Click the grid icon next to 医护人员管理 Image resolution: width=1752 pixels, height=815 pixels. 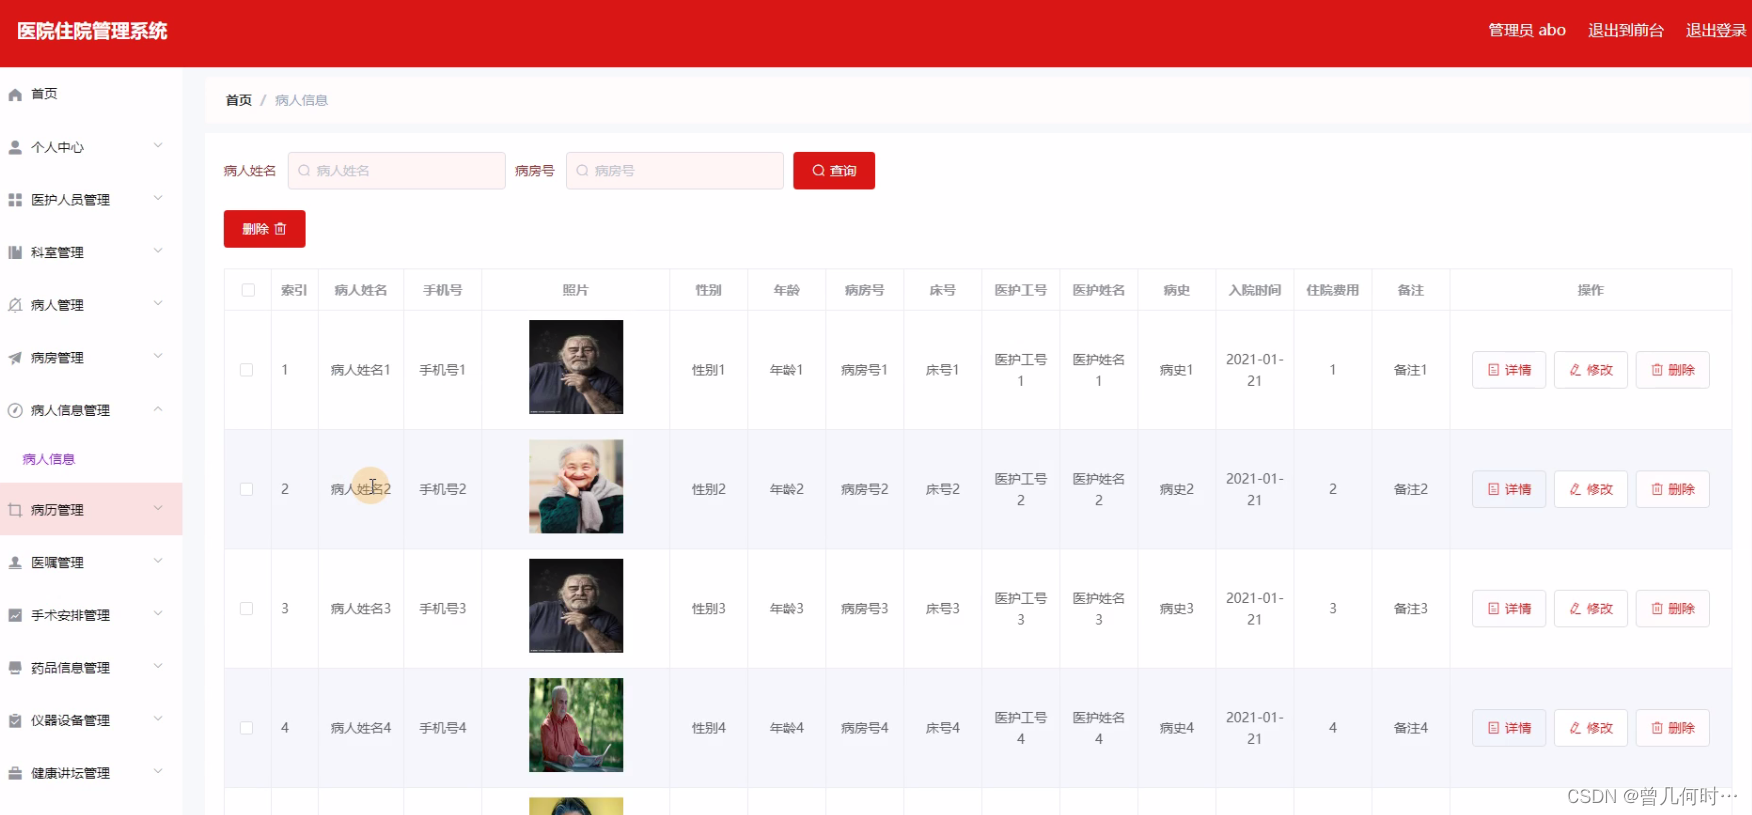pos(15,200)
